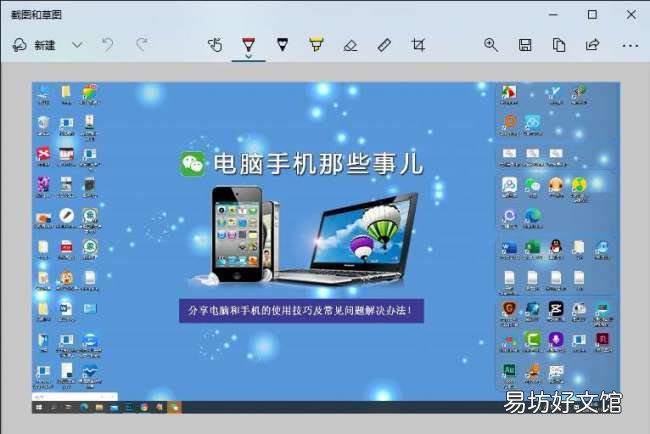
Task: Click the Edge icon in captured taskbar
Action: [84, 407]
